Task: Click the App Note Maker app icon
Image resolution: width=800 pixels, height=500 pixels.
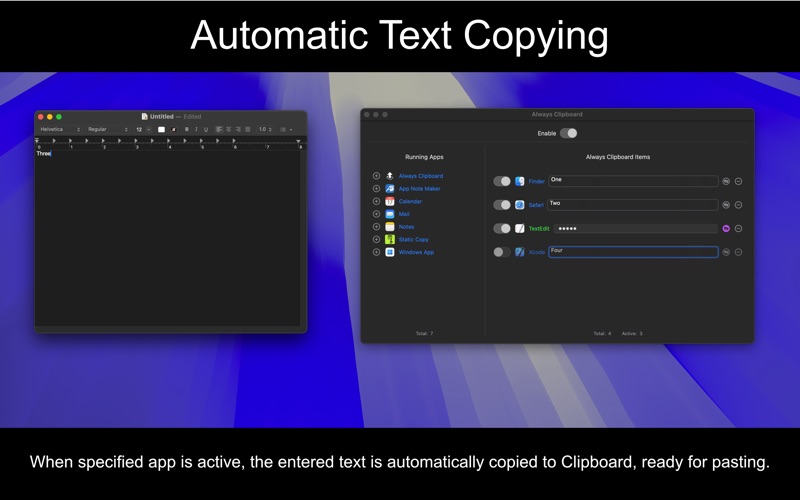Action: 390,188
